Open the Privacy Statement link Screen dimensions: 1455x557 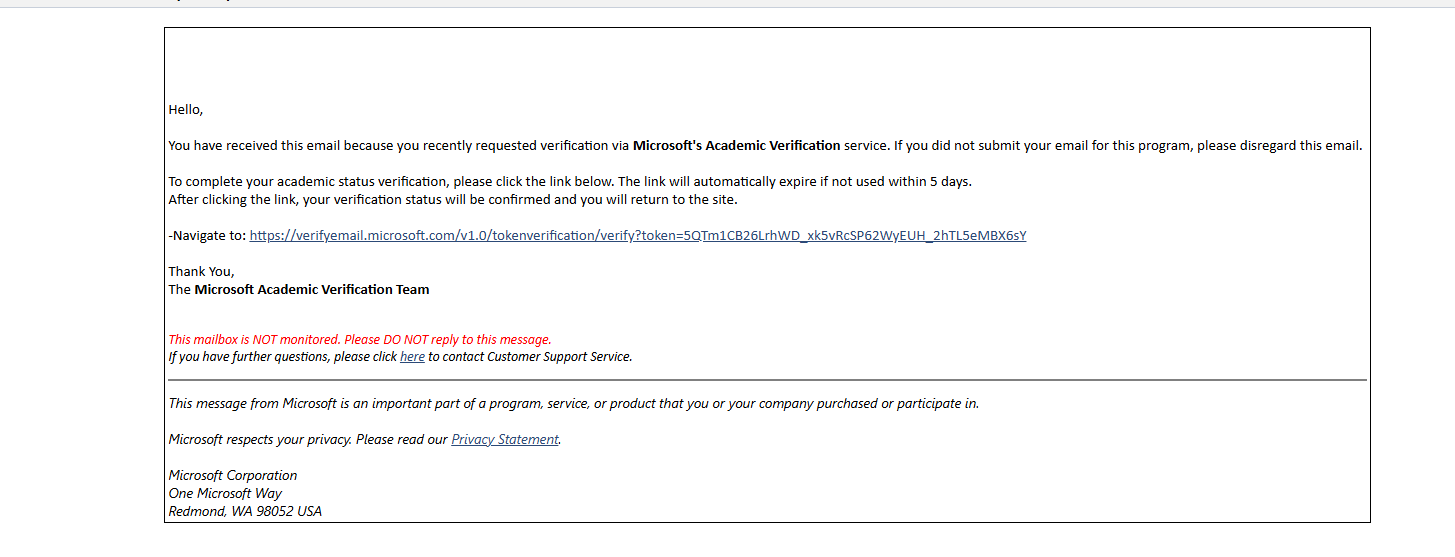click(x=505, y=440)
